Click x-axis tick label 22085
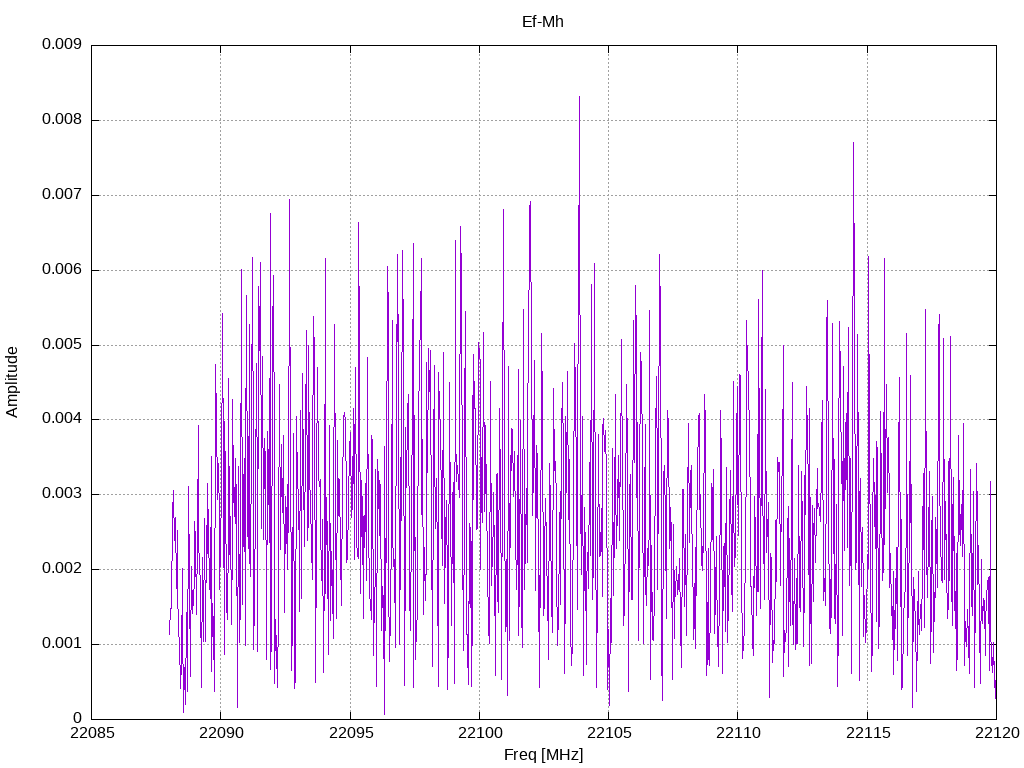The image size is (1024, 768). click(92, 733)
